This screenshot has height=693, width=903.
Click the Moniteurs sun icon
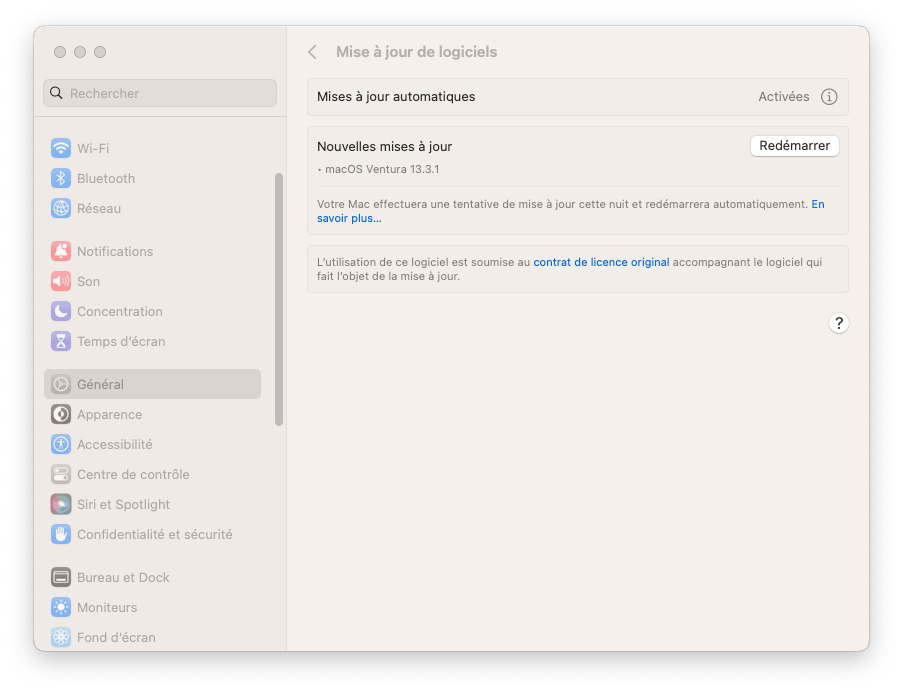pyautogui.click(x=61, y=607)
